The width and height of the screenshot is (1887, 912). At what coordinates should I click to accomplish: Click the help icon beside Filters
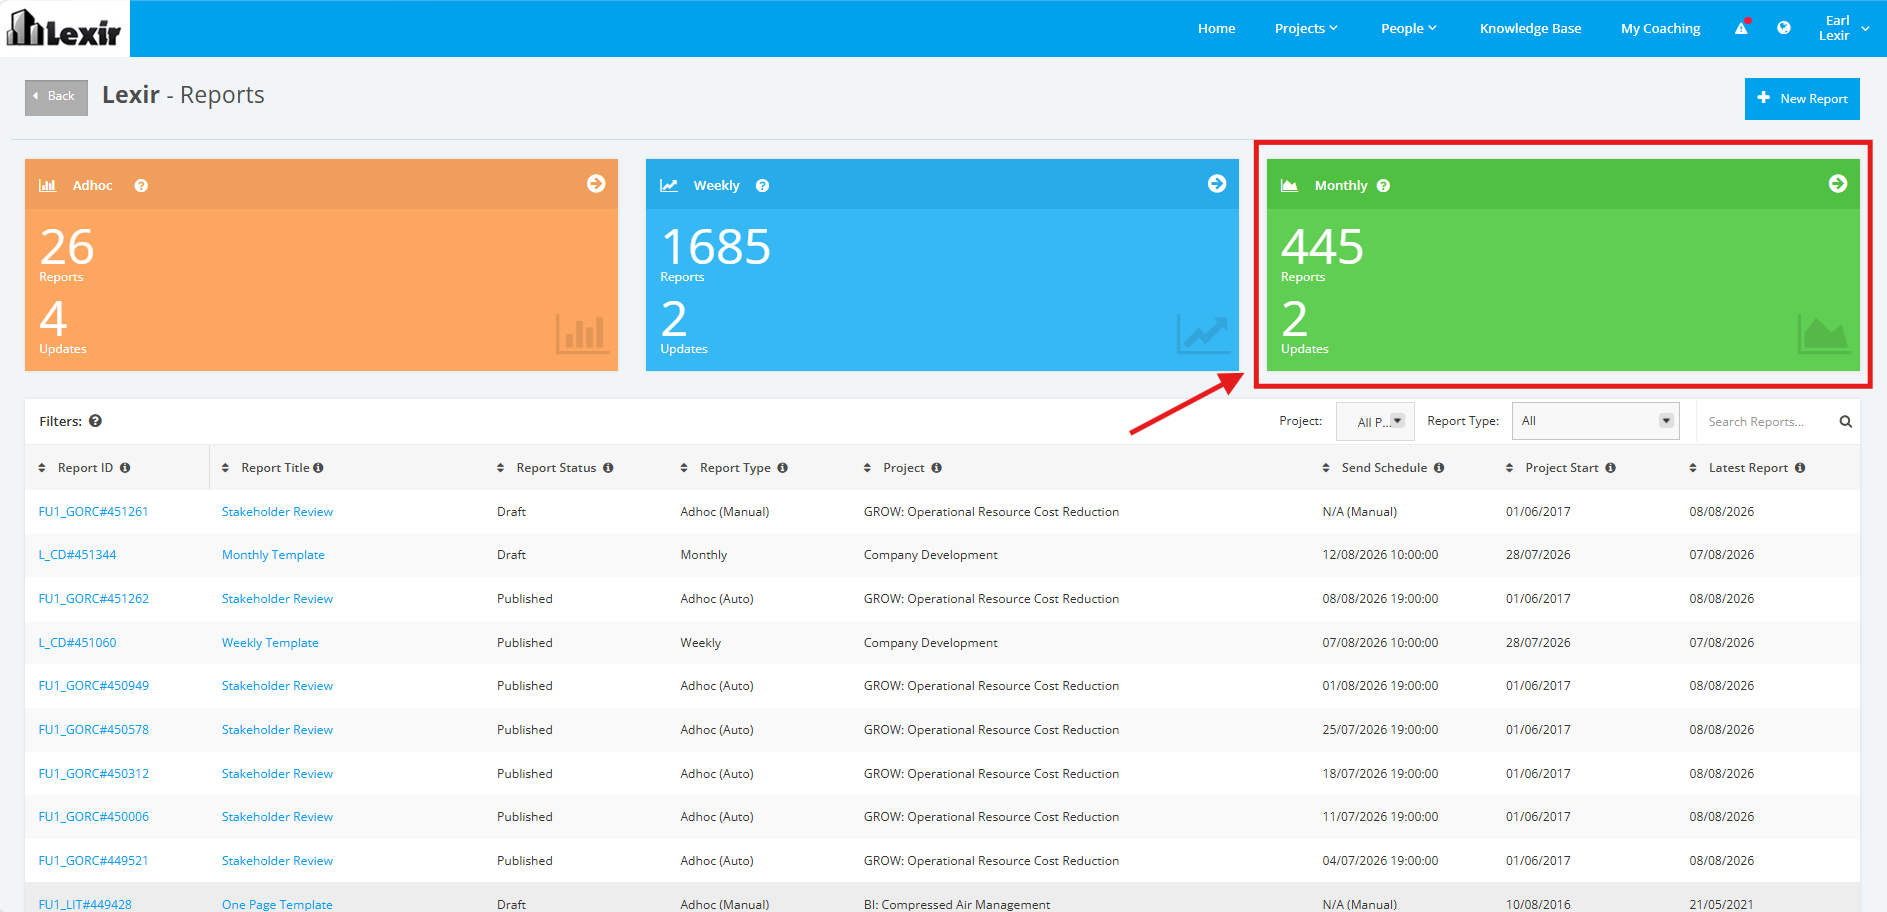pyautogui.click(x=95, y=421)
